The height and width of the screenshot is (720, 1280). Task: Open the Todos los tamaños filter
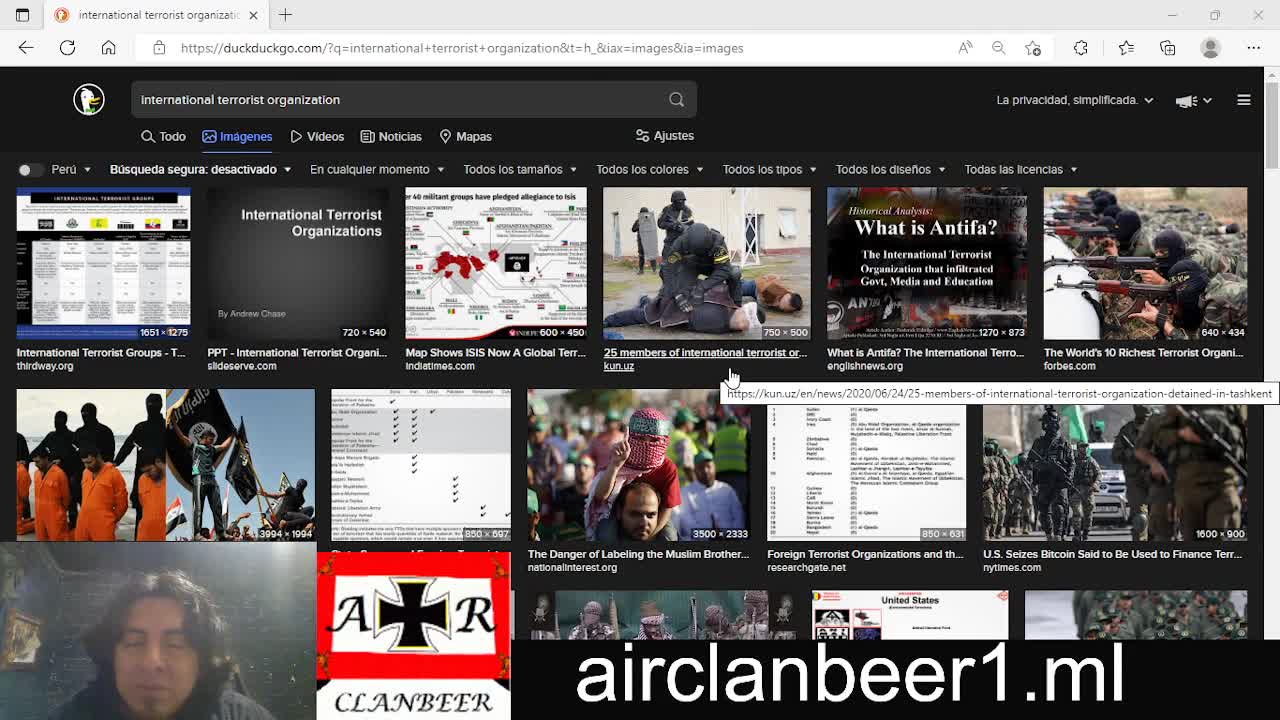click(x=520, y=170)
